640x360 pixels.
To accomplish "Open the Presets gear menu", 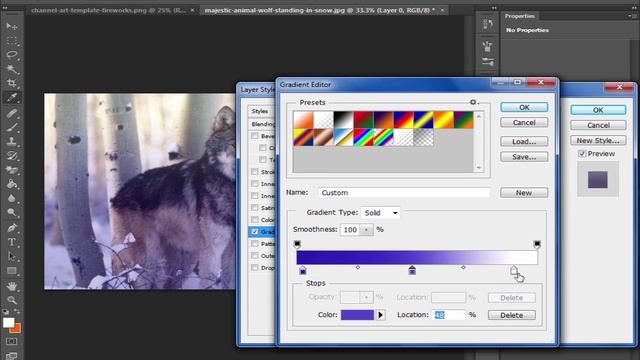I will pyautogui.click(x=473, y=102).
